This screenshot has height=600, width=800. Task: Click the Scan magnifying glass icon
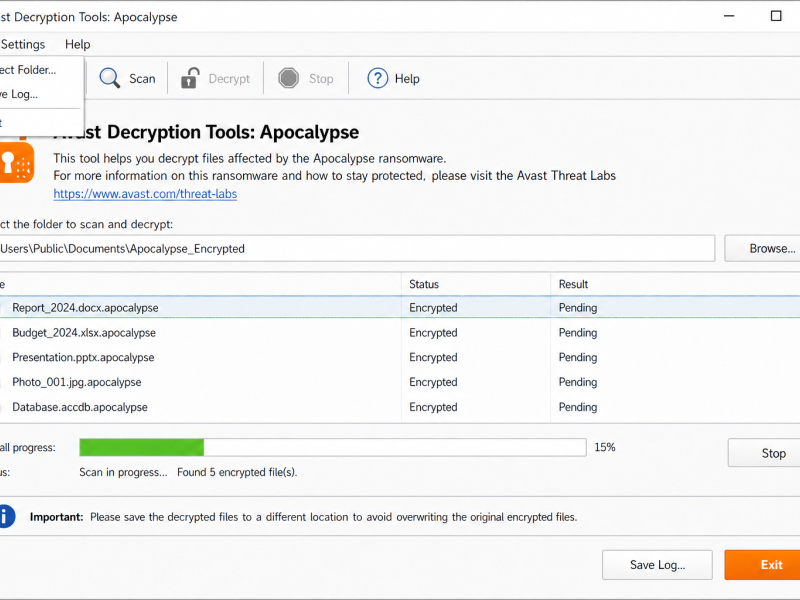pyautogui.click(x=110, y=78)
